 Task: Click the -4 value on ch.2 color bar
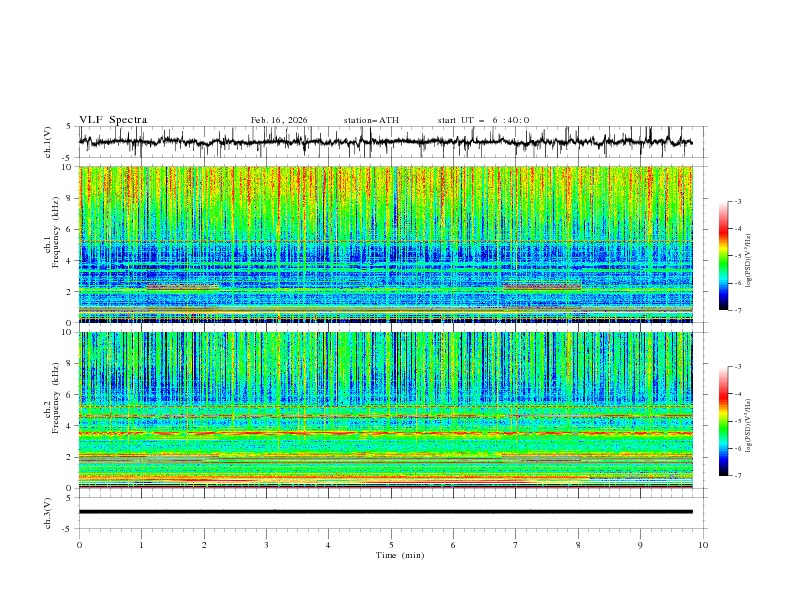(737, 394)
